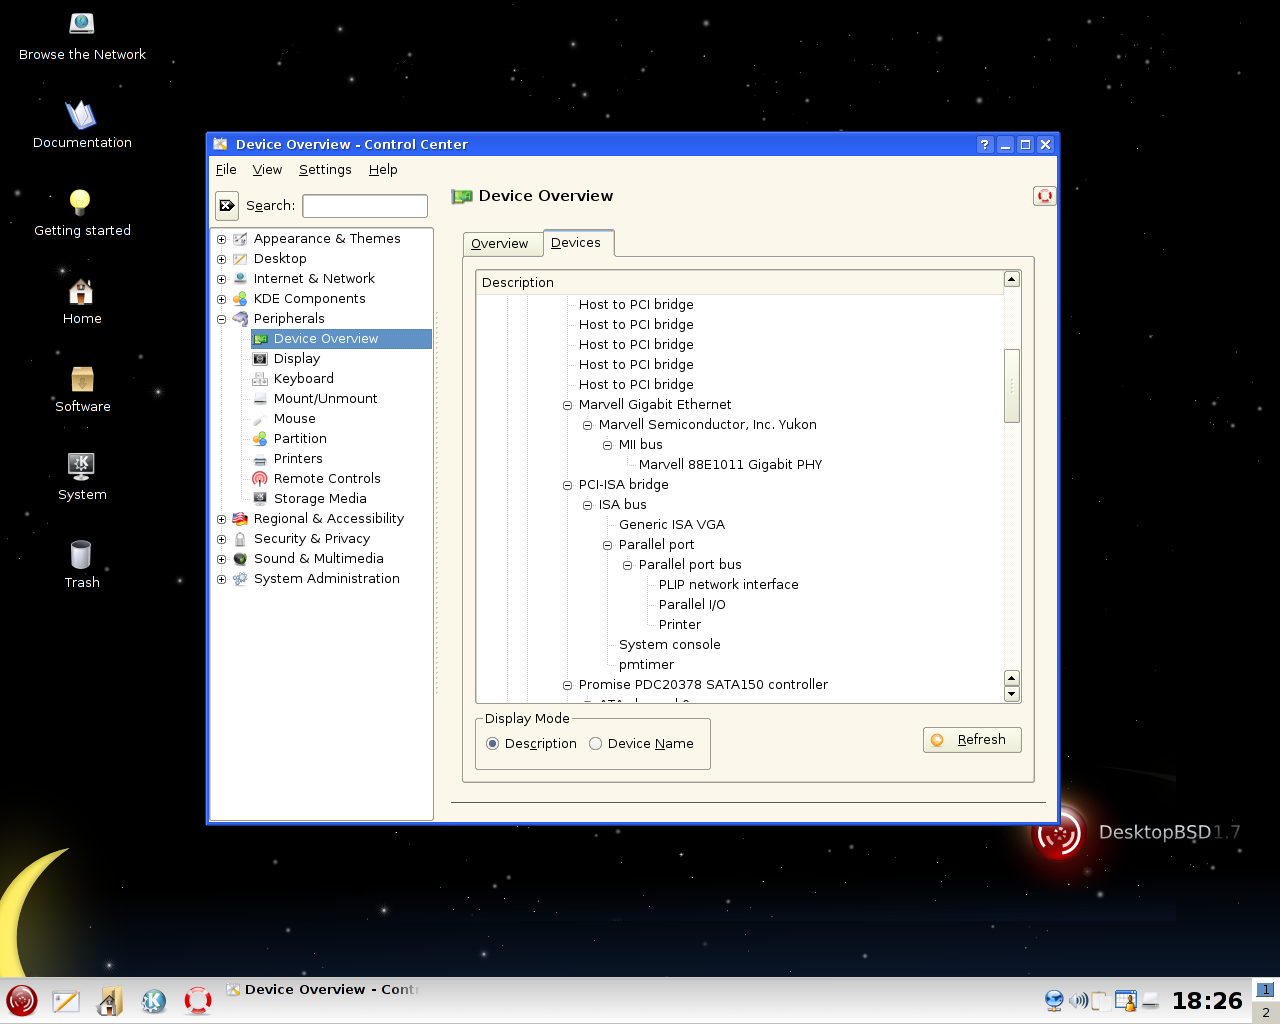Image resolution: width=1280 pixels, height=1024 pixels.
Task: Collapse the ISA bus node
Action: pyautogui.click(x=587, y=505)
